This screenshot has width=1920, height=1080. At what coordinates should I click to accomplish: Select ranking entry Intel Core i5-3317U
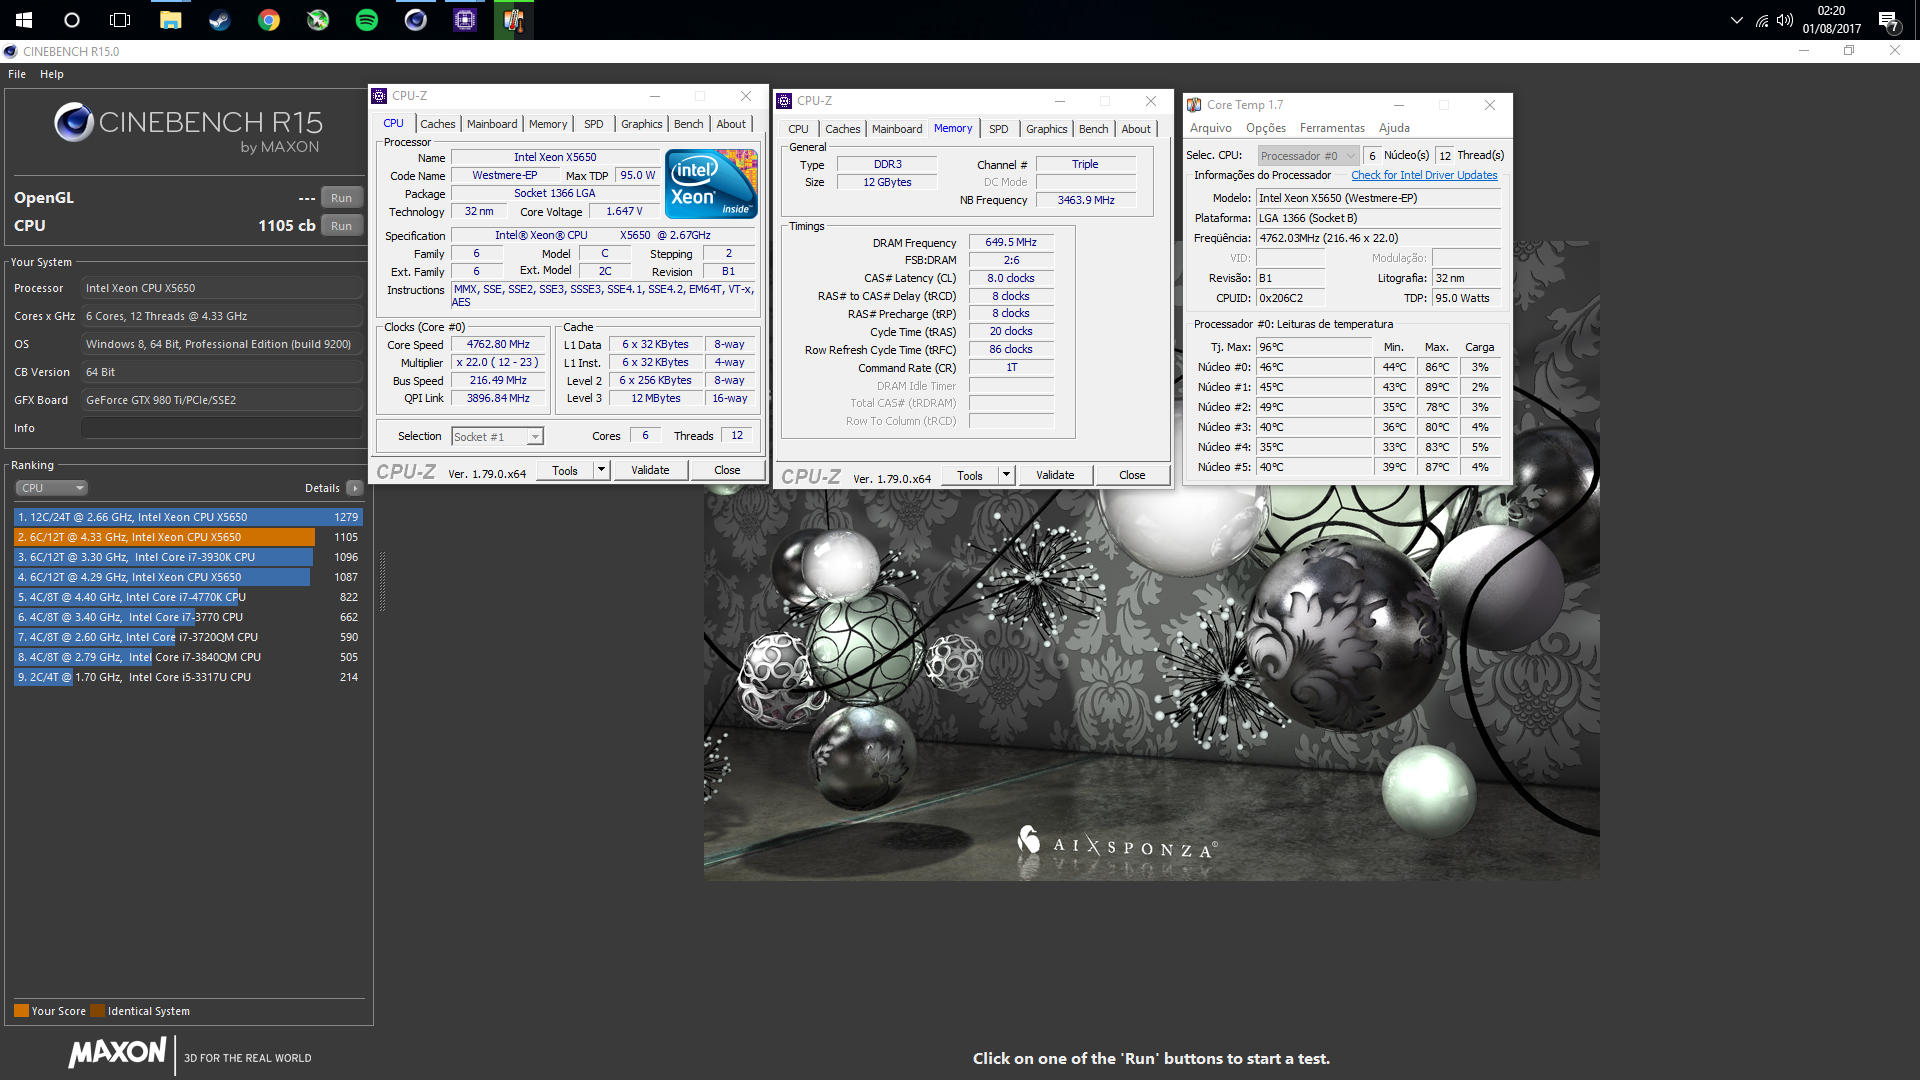(x=188, y=677)
